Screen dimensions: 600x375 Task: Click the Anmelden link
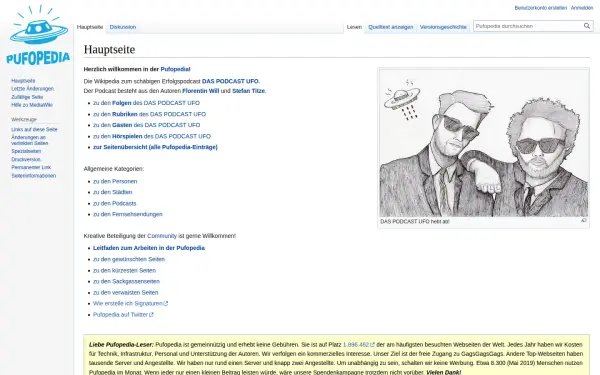pos(582,8)
